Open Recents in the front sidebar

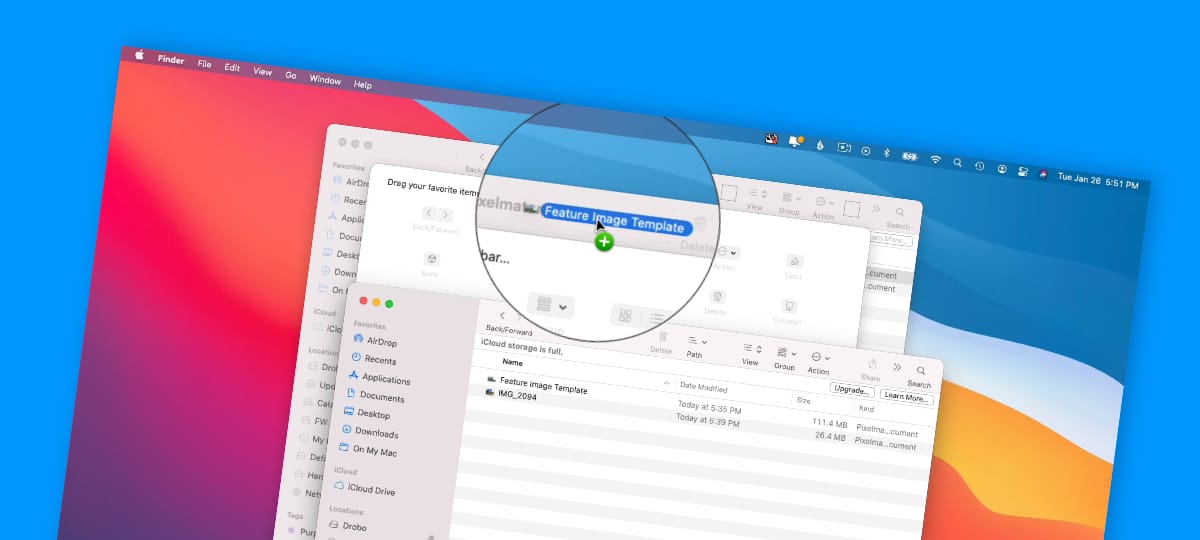(x=380, y=360)
